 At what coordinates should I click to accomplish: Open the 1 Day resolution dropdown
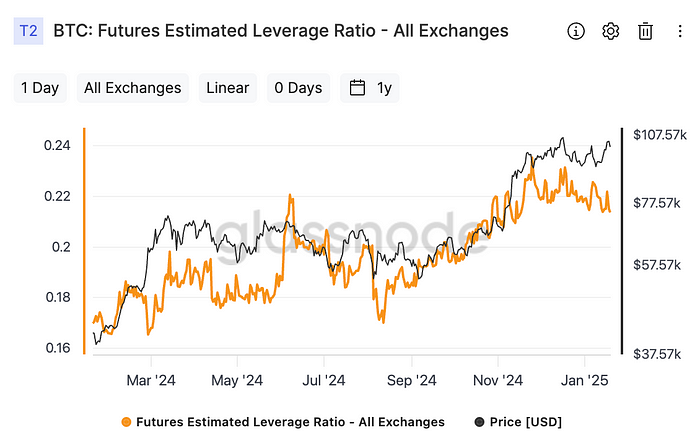click(40, 88)
